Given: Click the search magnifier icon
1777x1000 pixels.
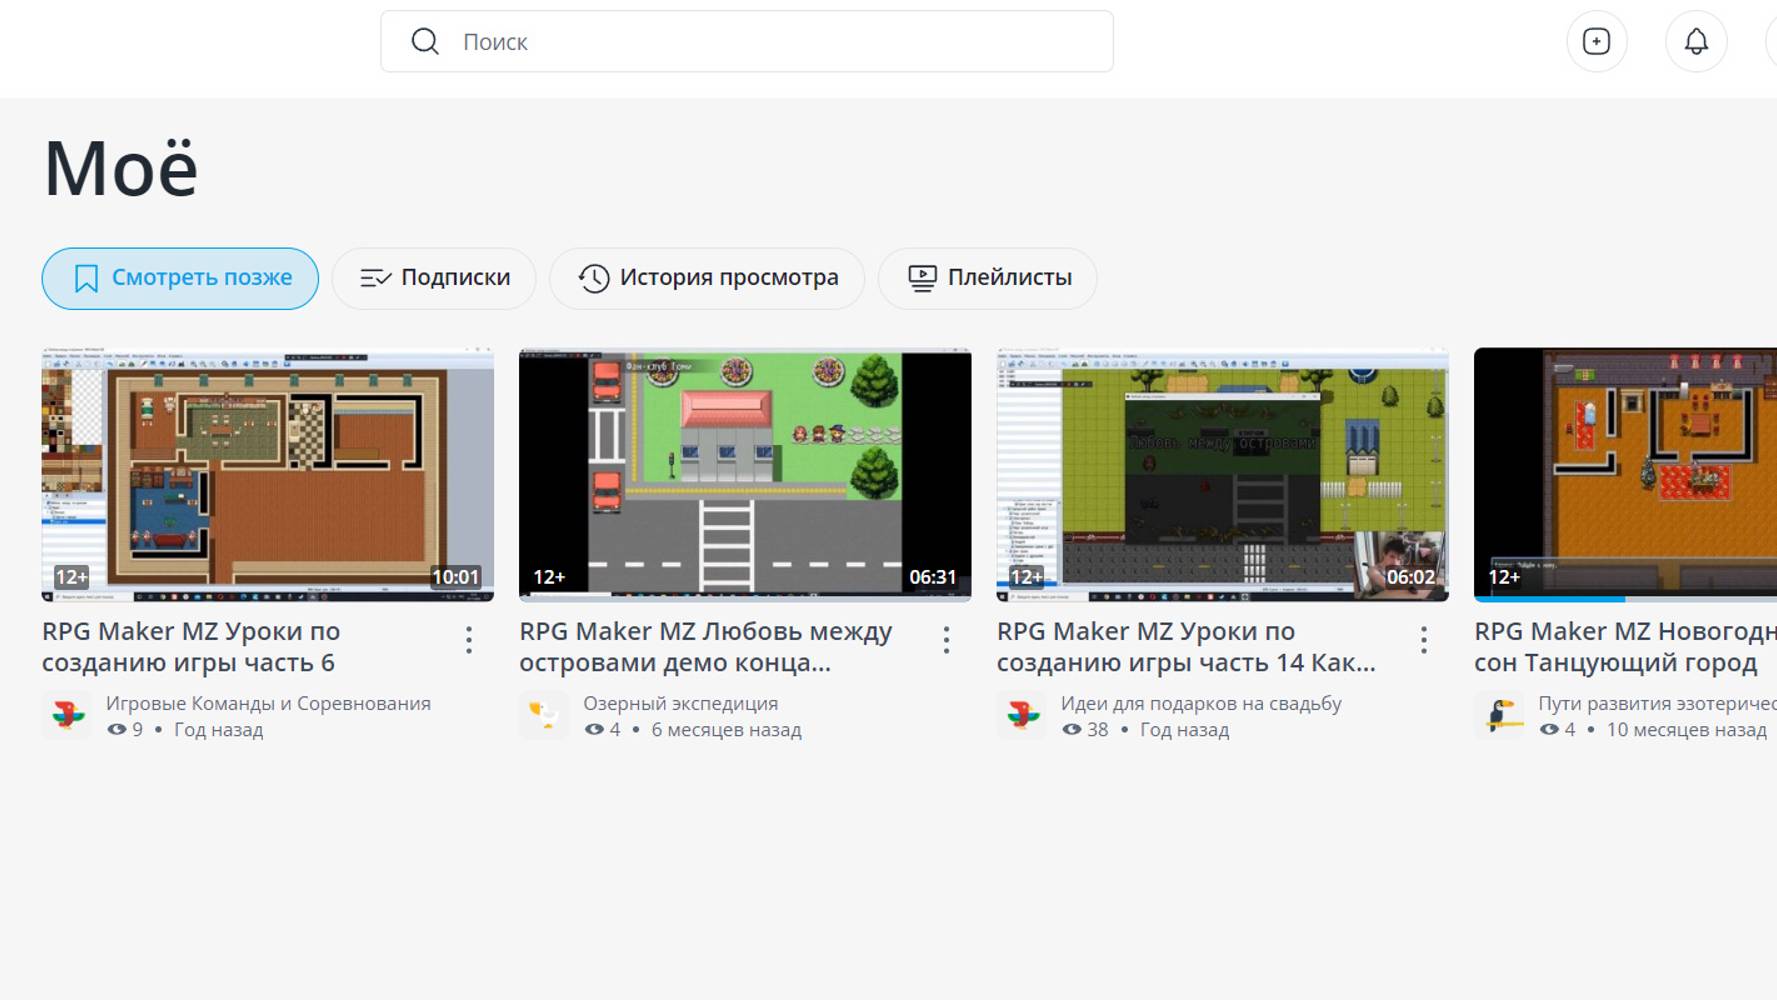Looking at the screenshot, I should click(425, 41).
